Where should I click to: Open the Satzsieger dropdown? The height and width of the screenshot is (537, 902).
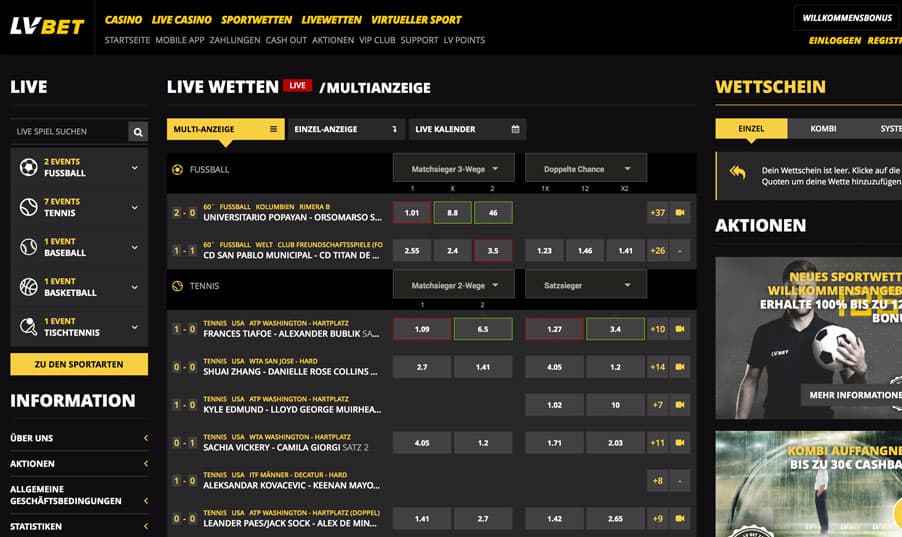[586, 285]
